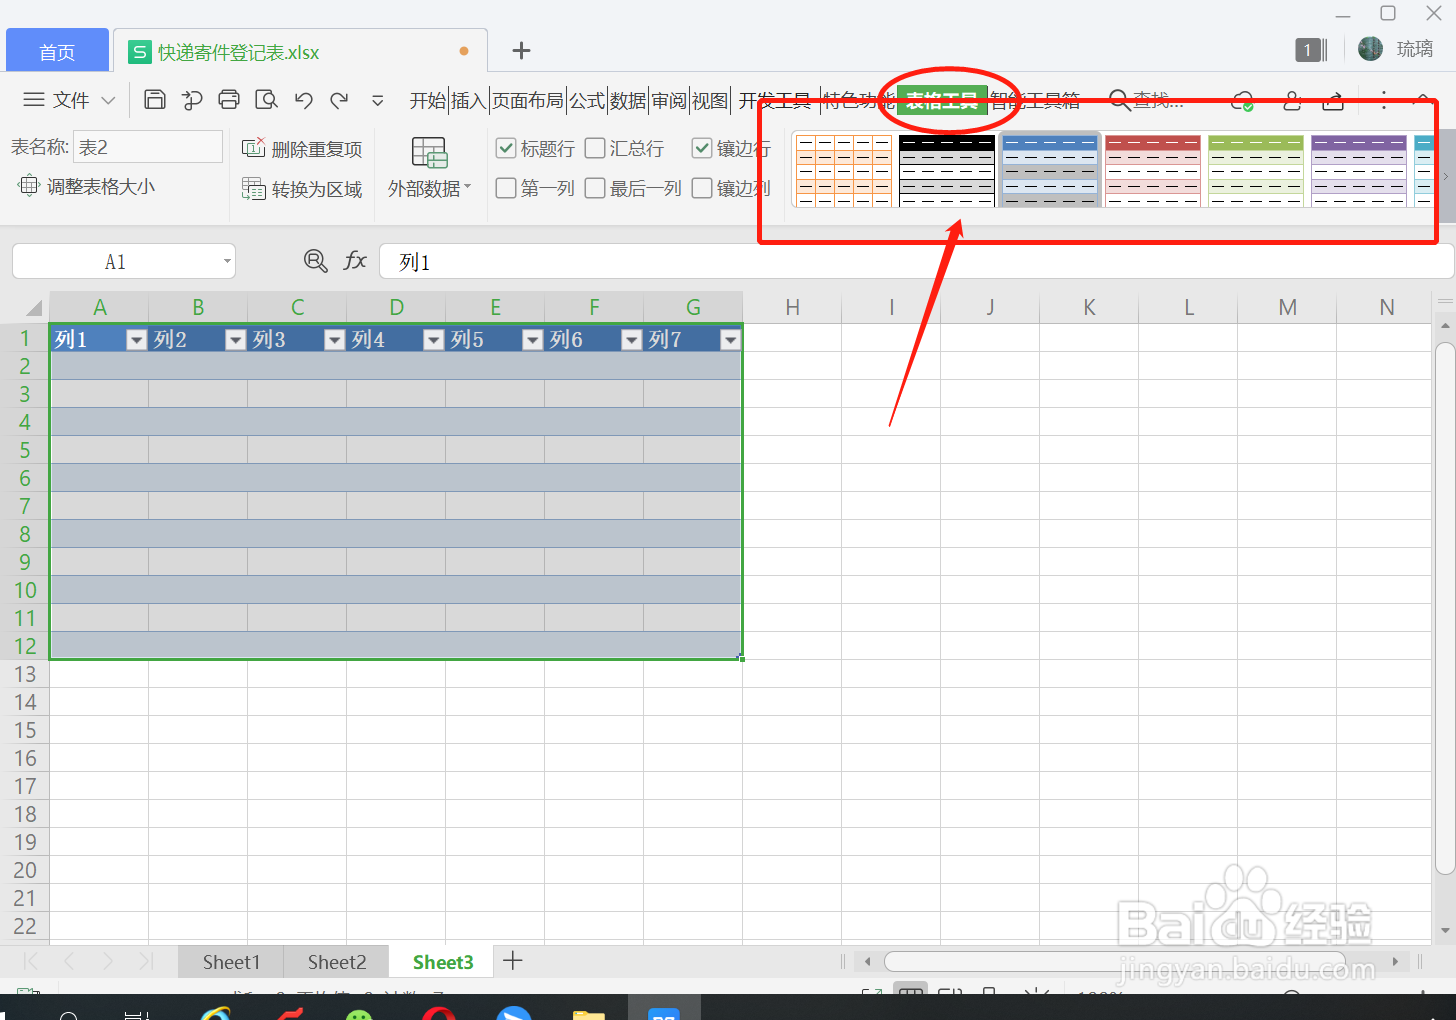The width and height of the screenshot is (1456, 1020).
Task: Click the export-to-PDF icon beside Save
Action: tap(192, 99)
